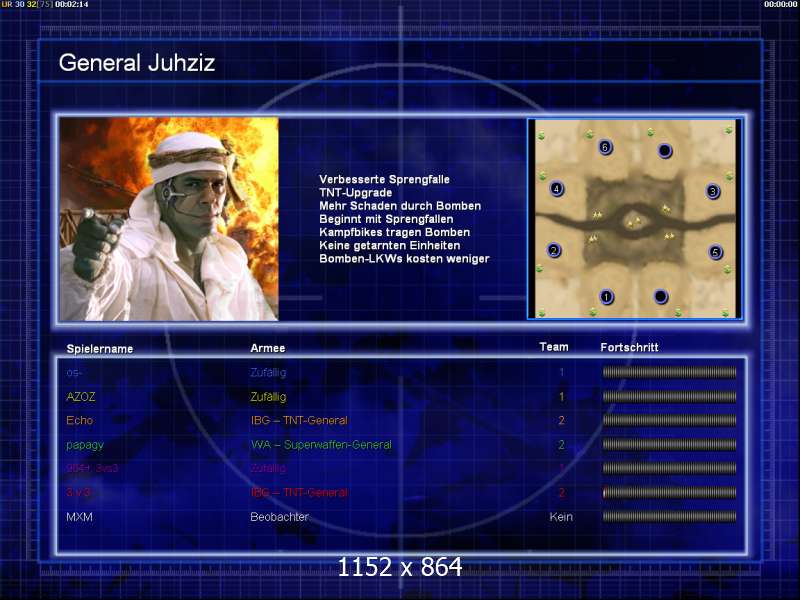Click AZOZ's loading progress bar

[x=669, y=396]
